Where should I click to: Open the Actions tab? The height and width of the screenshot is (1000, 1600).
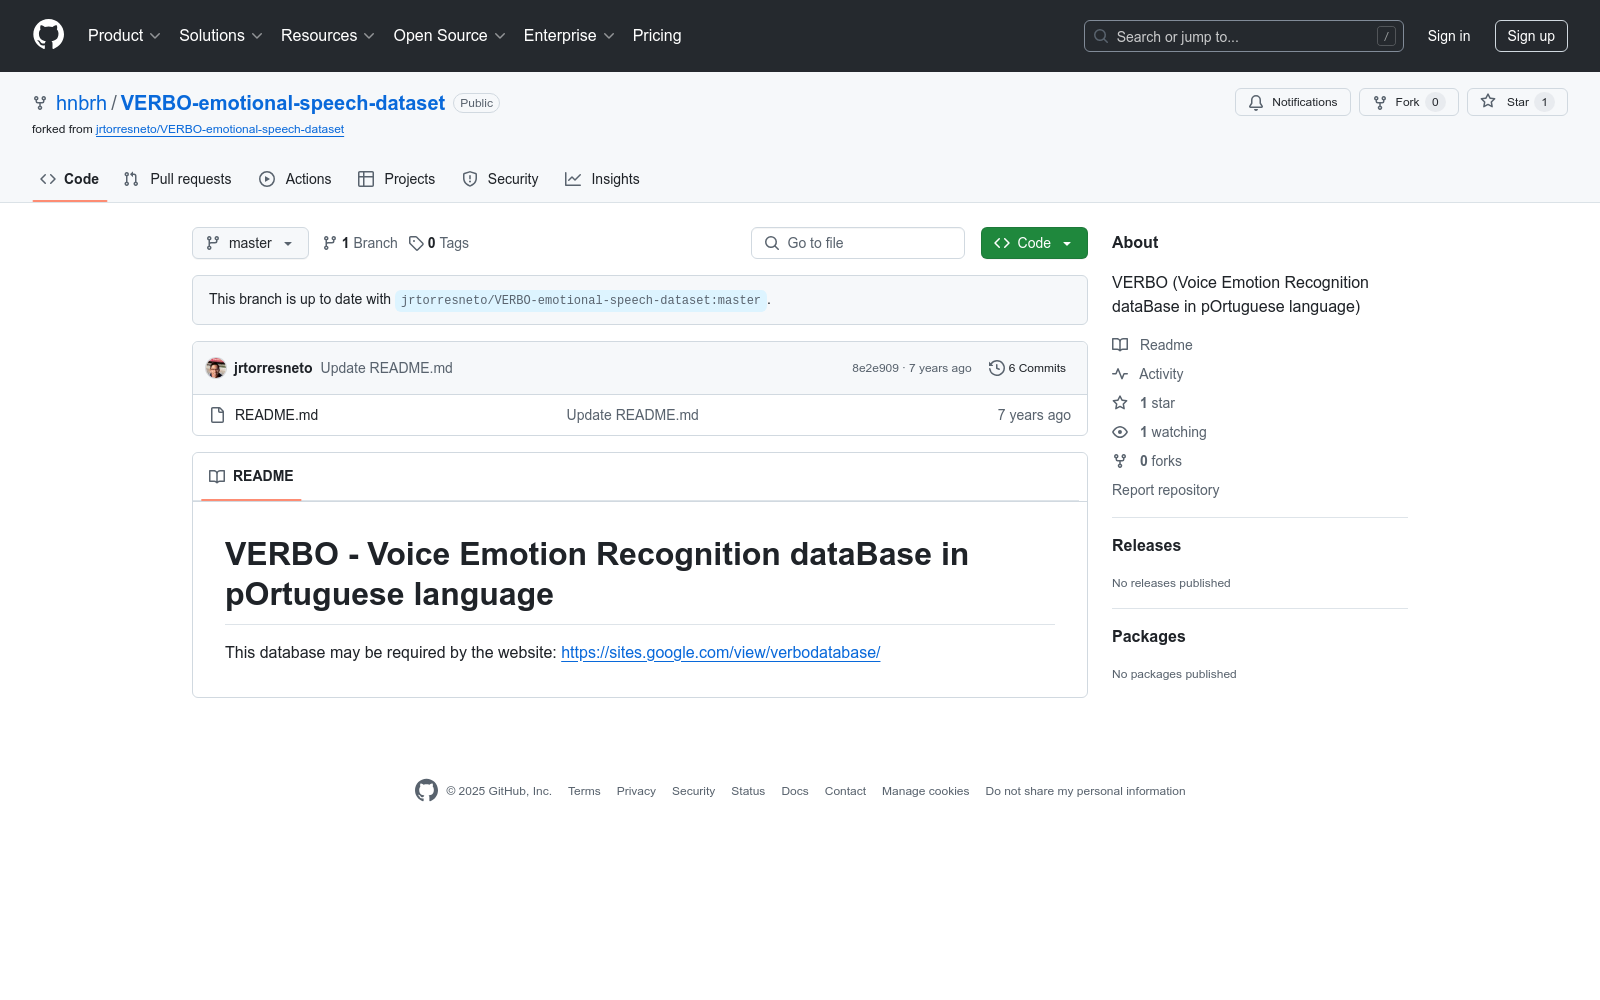click(295, 179)
